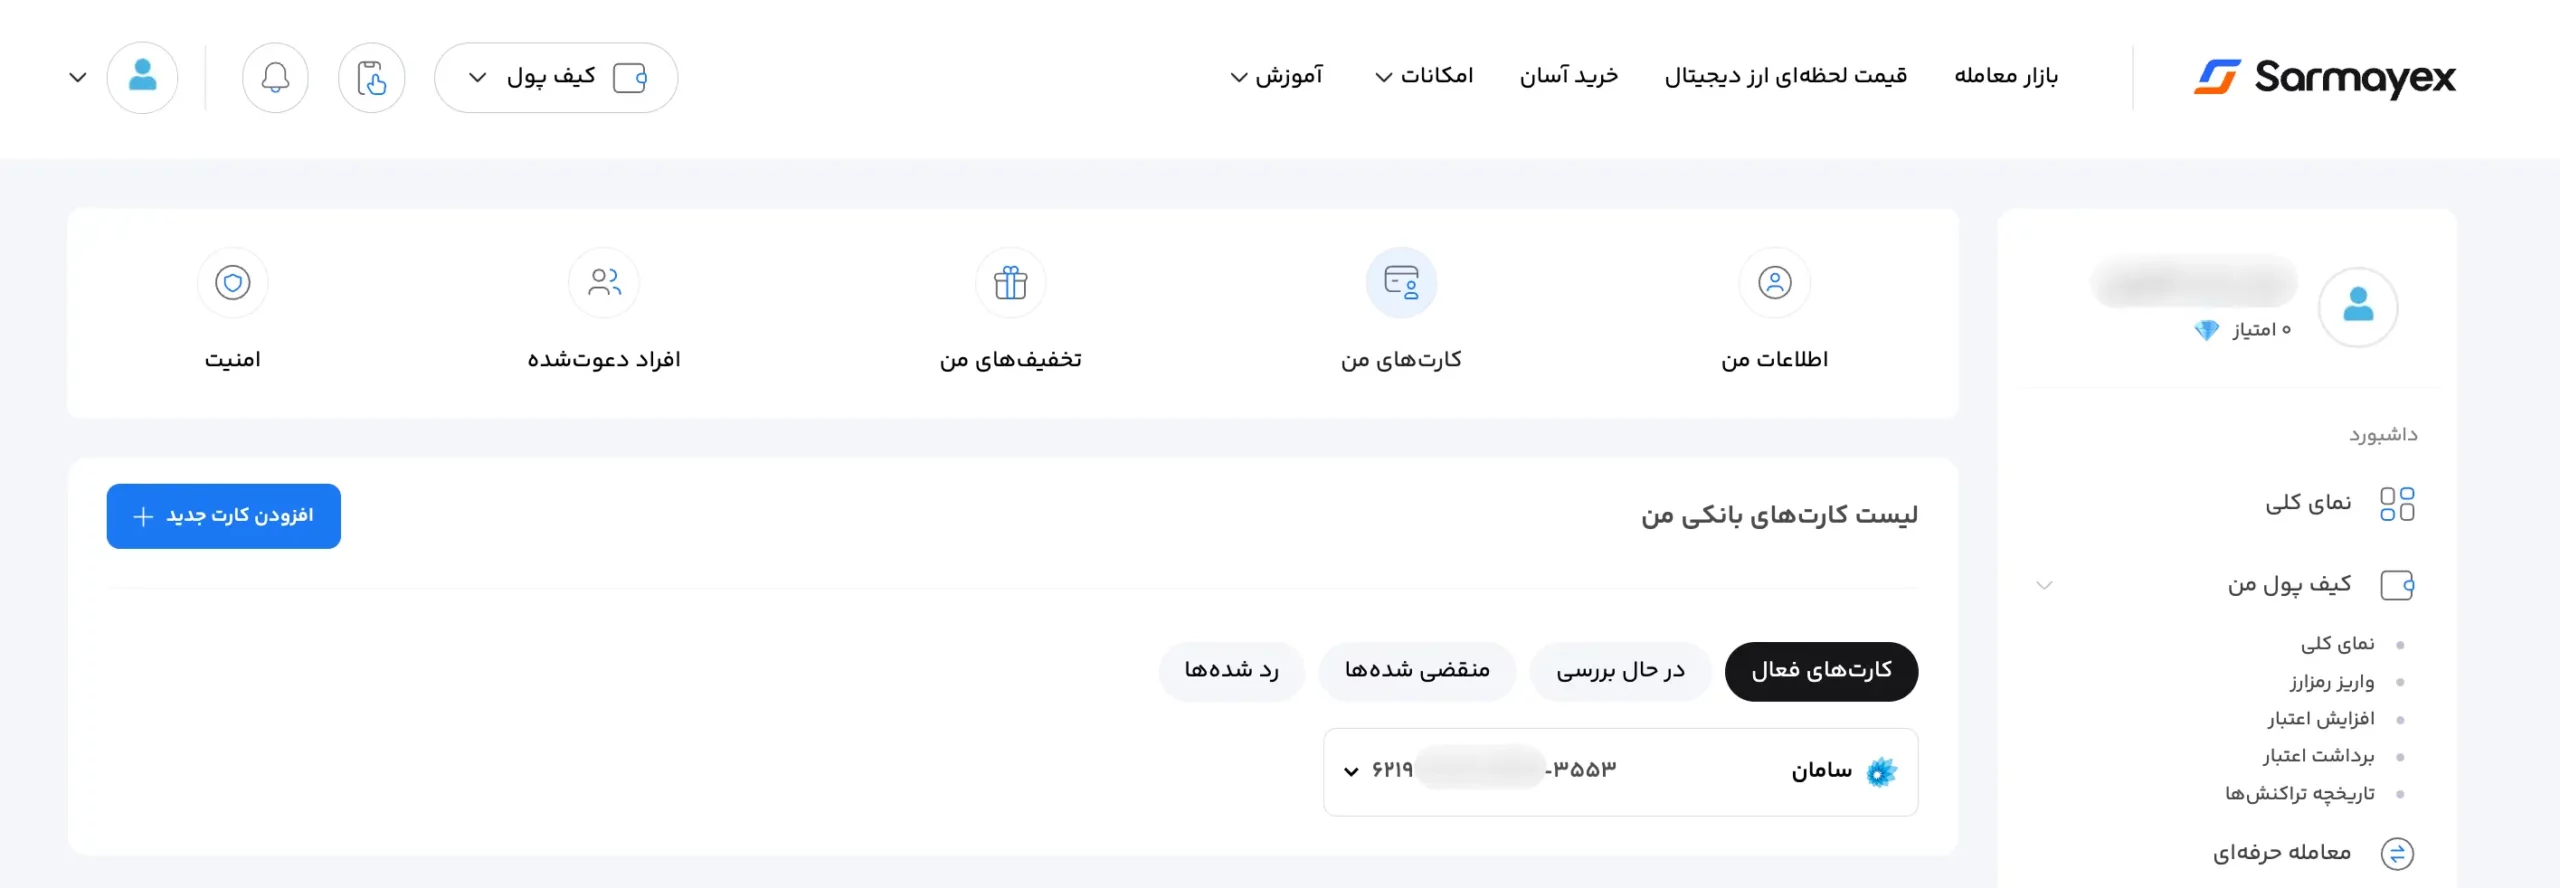The width and height of the screenshot is (2560, 888).
Task: Click the notification bell icon
Action: click(275, 78)
